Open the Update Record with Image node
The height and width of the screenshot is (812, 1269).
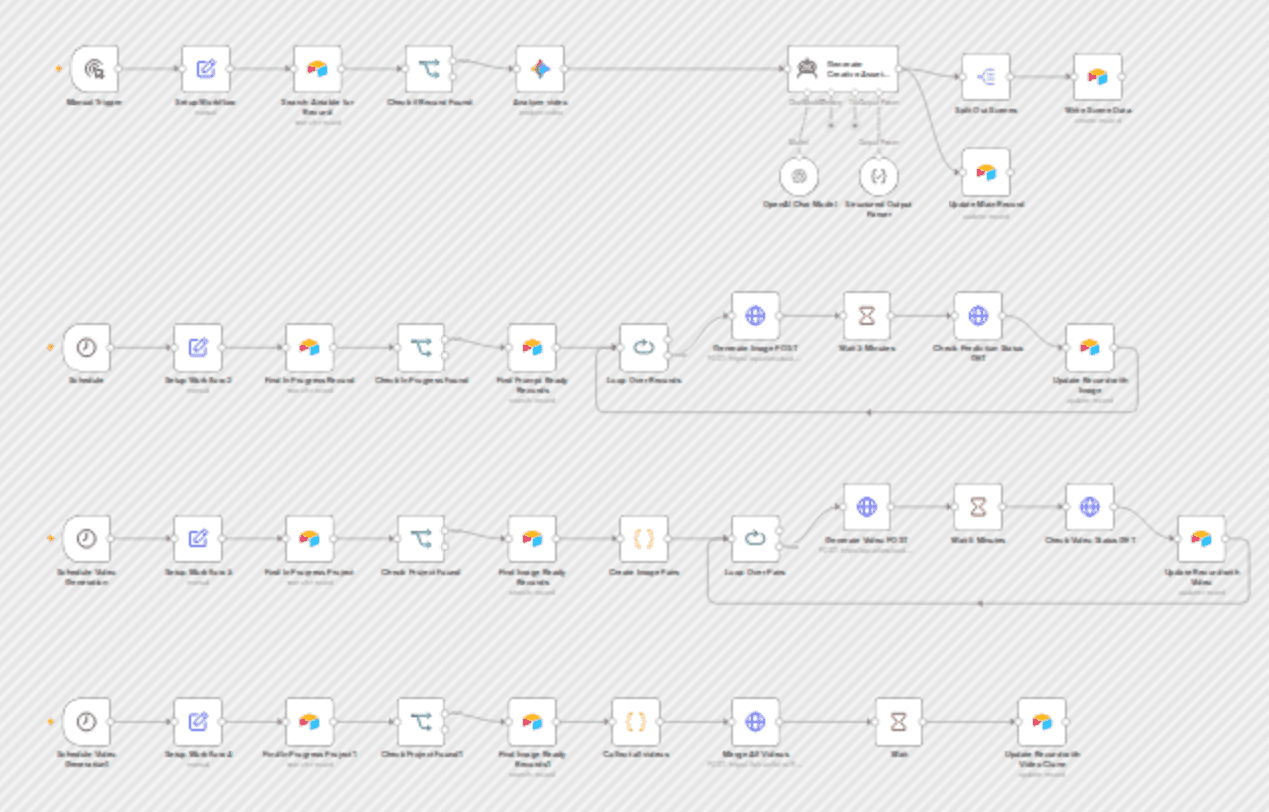(x=1090, y=347)
